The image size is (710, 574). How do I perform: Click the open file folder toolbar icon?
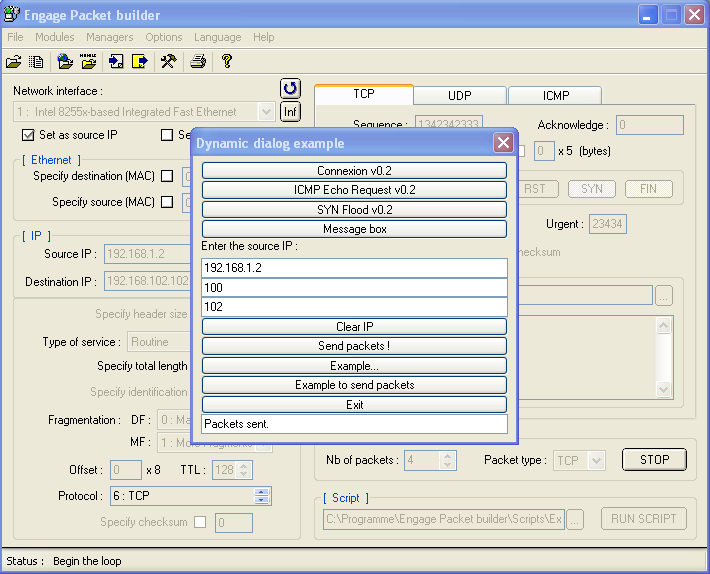tap(13, 61)
